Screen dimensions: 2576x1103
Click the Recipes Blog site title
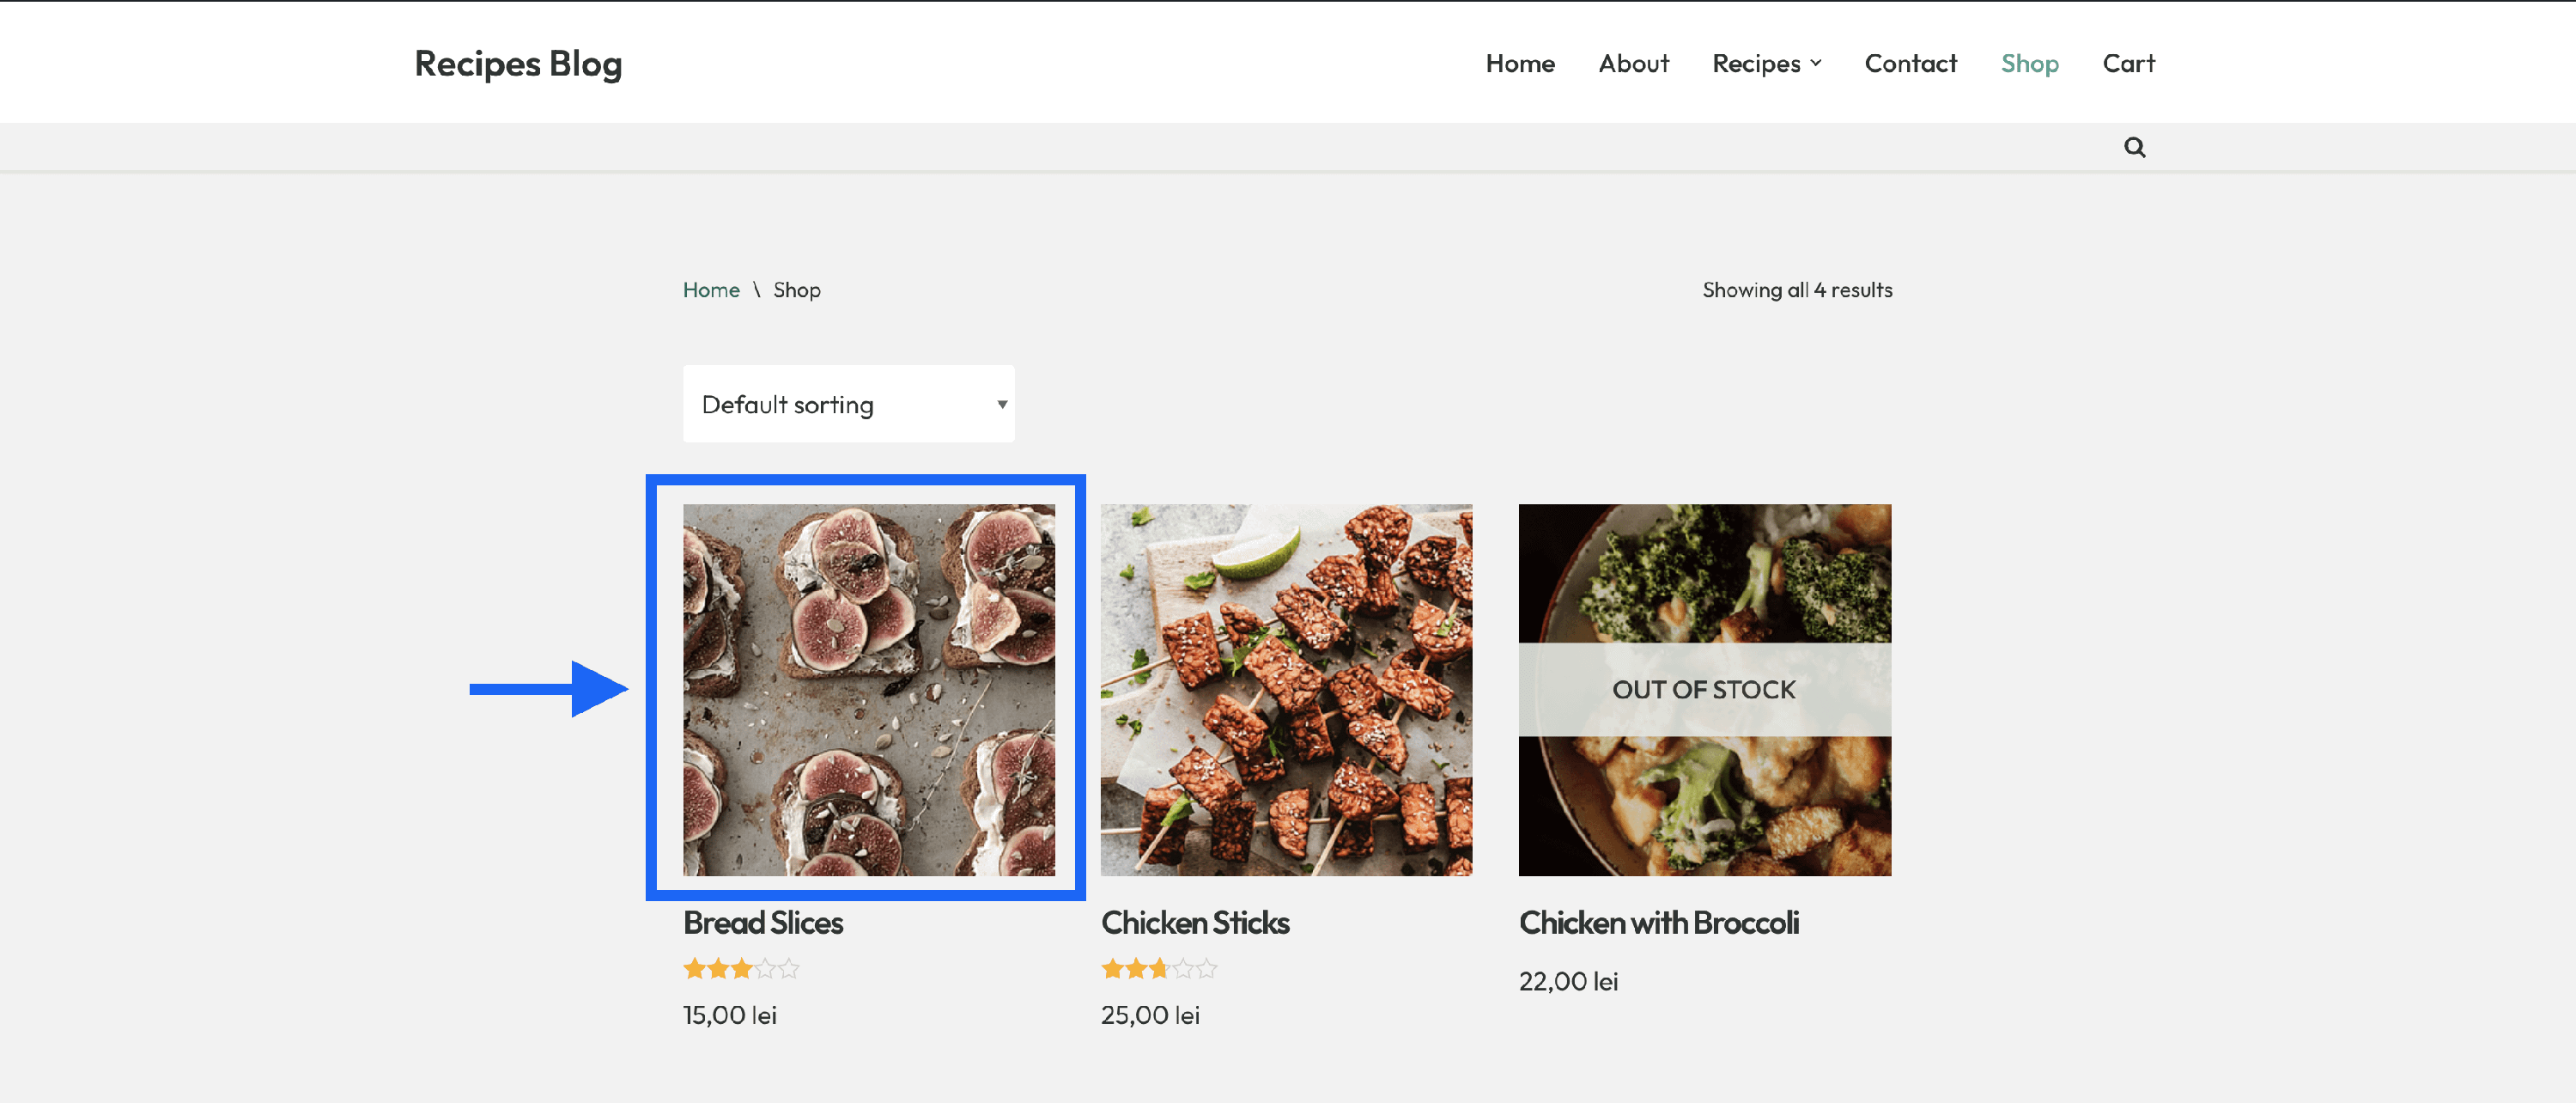pos(518,63)
